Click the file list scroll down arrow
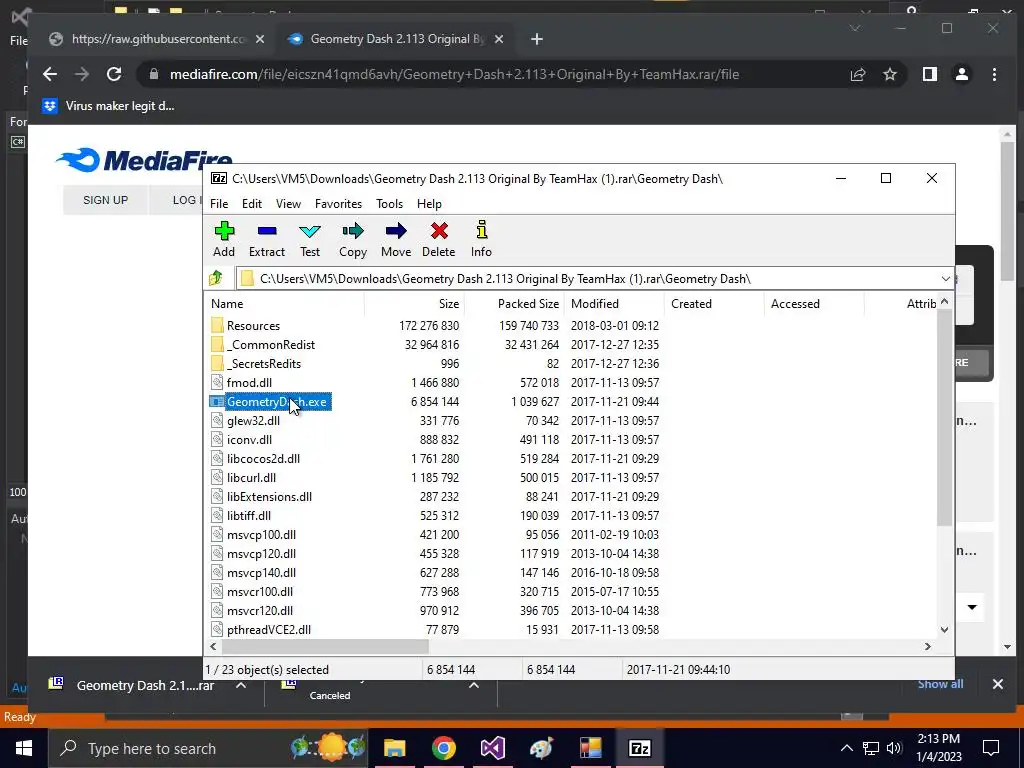The width and height of the screenshot is (1024, 768). pos(944,630)
